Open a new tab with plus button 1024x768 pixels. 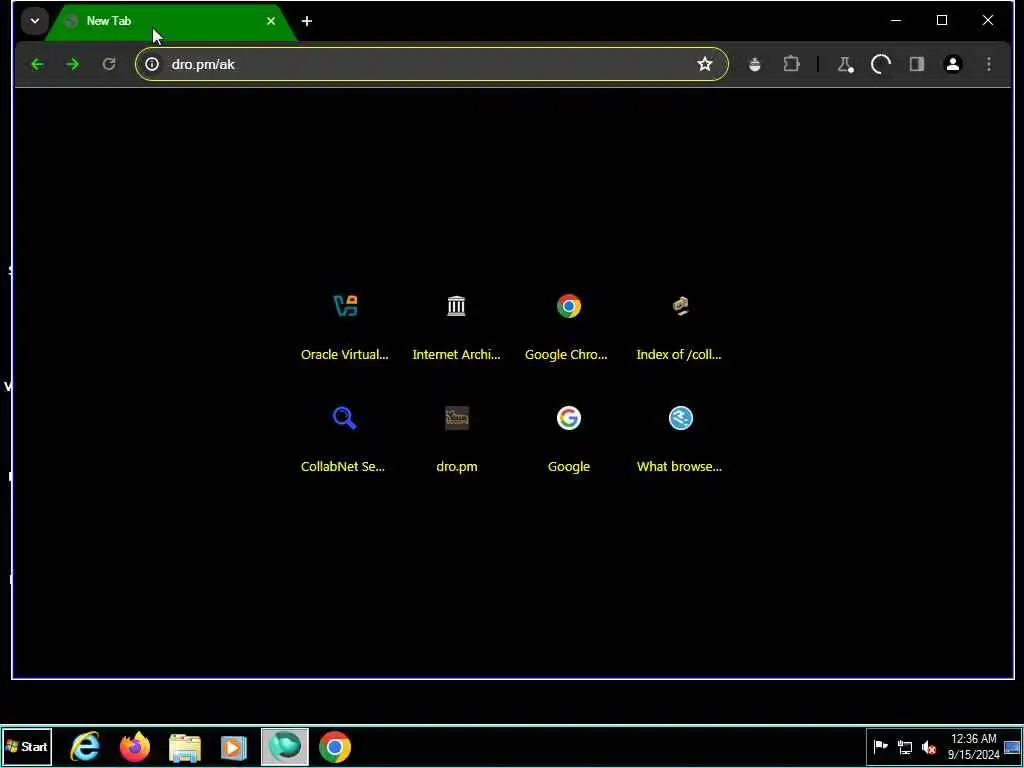tap(307, 21)
